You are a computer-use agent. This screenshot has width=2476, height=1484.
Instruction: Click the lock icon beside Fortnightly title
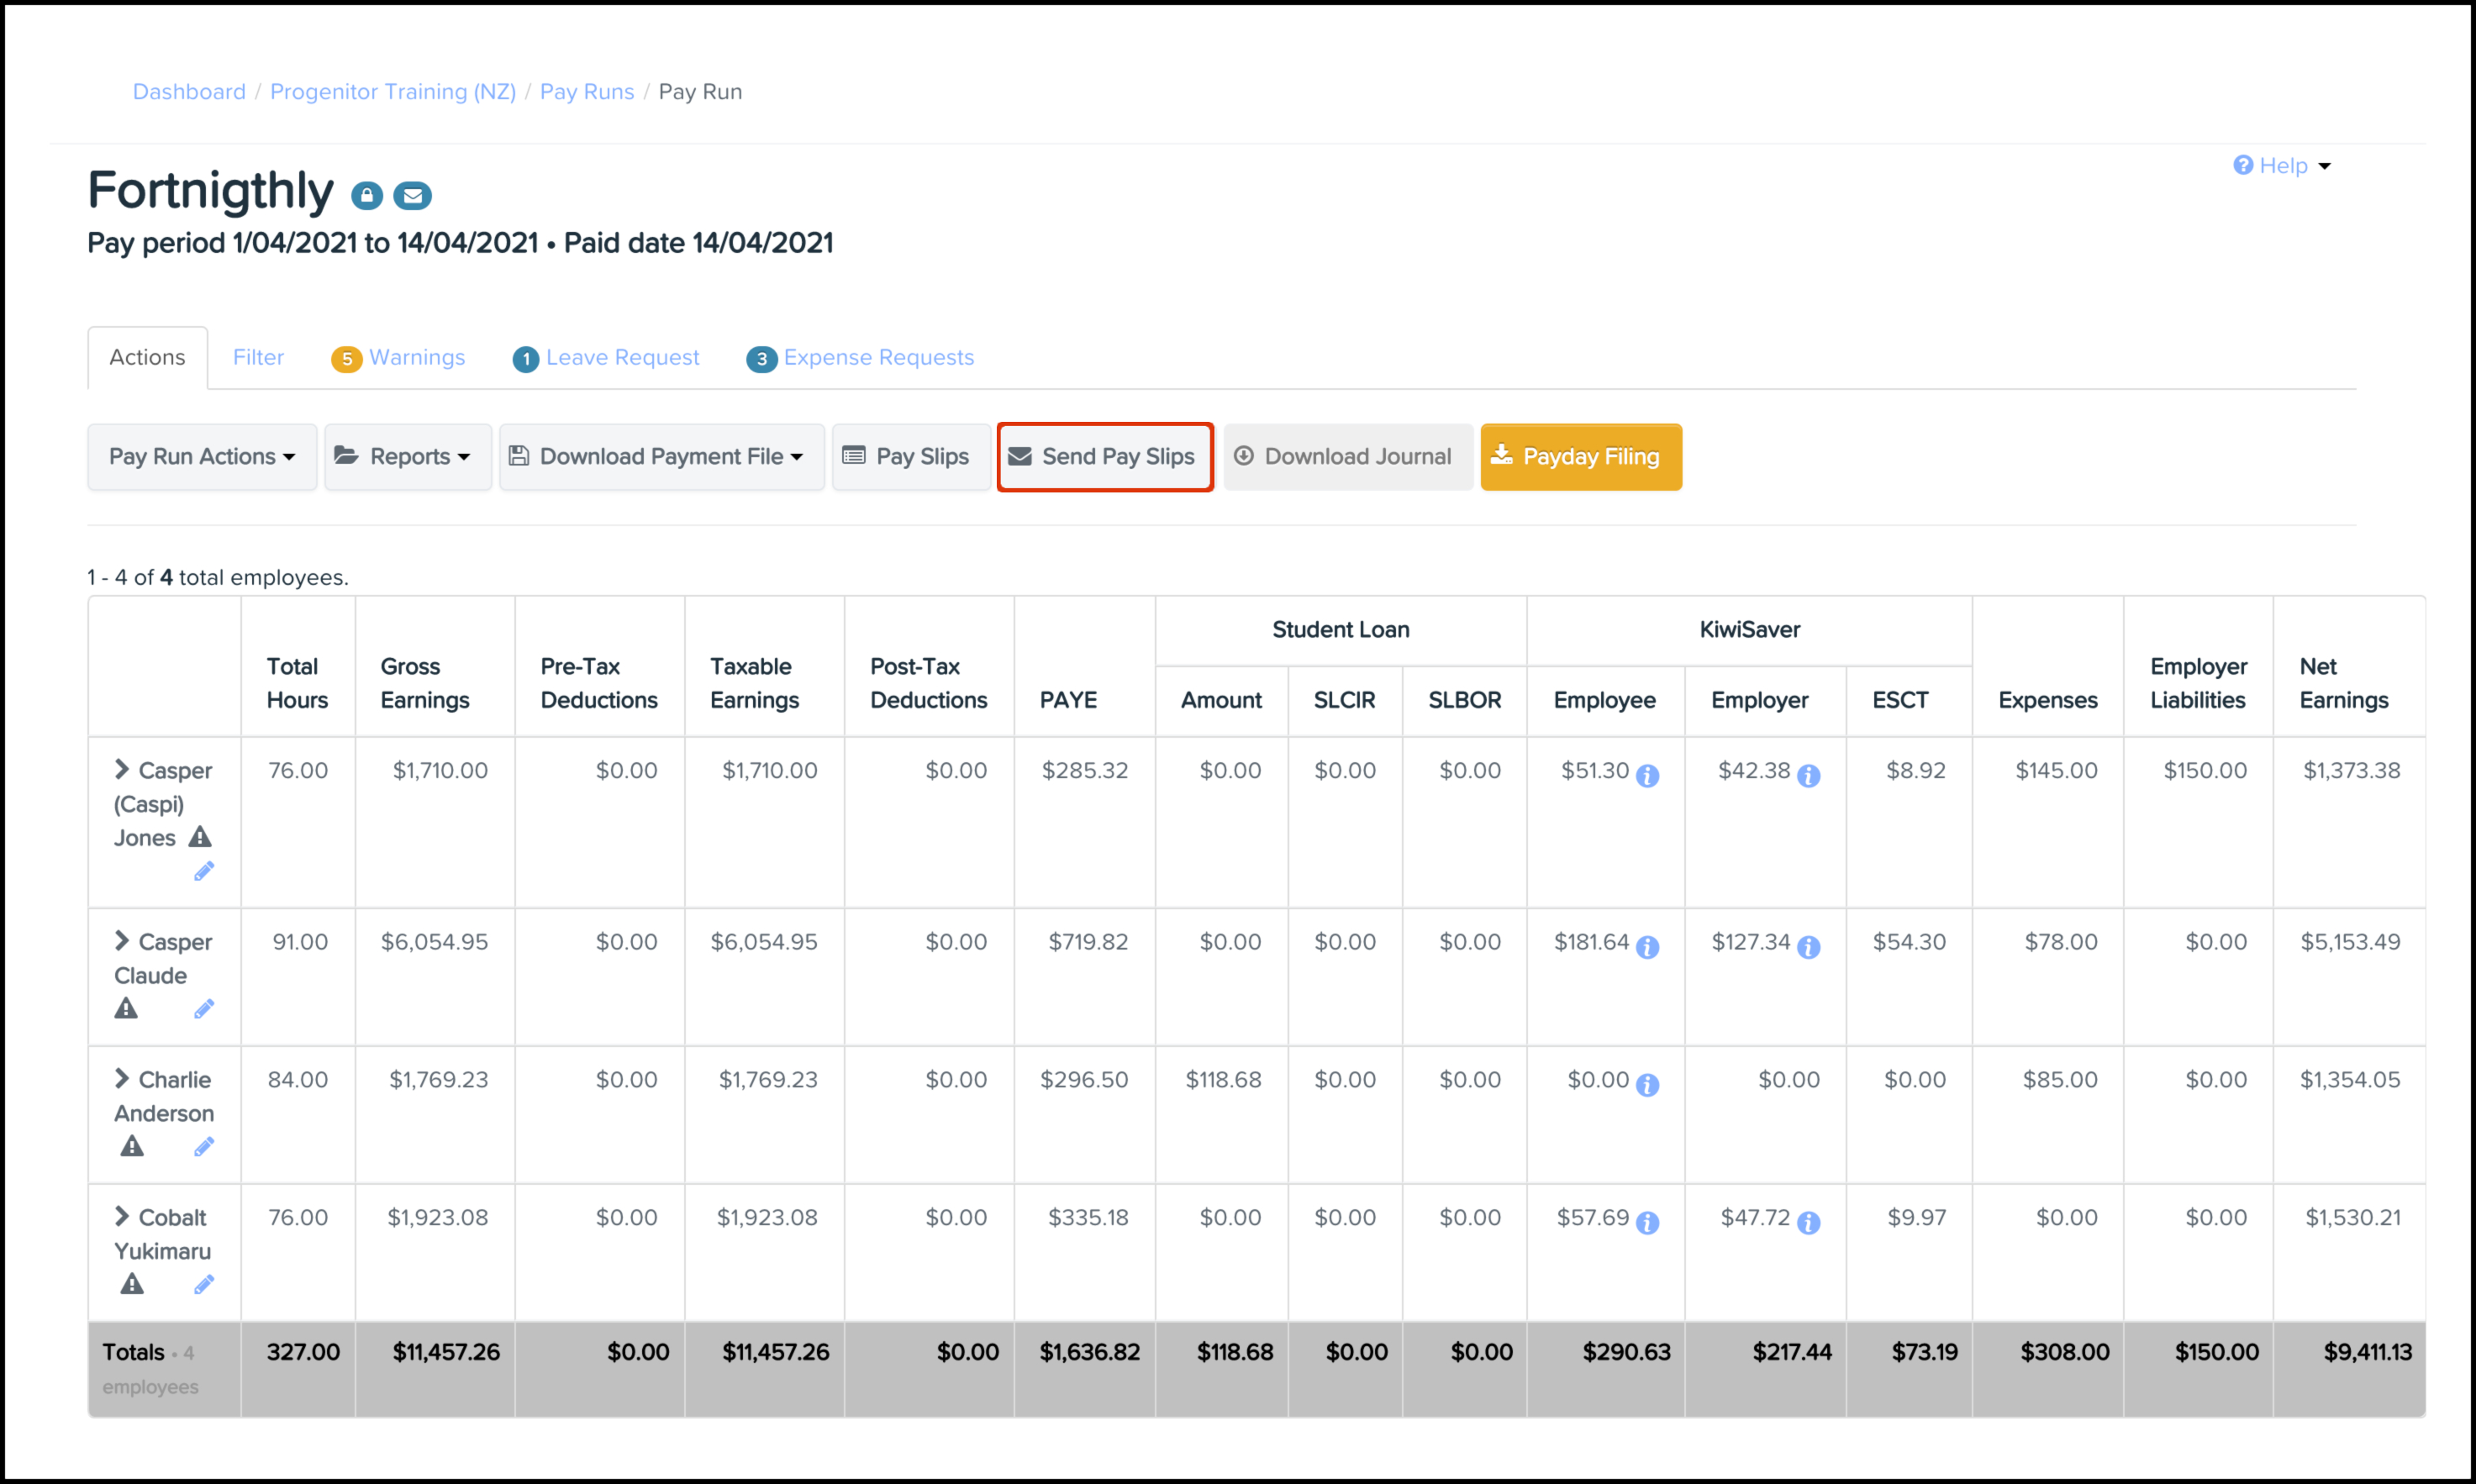(x=367, y=195)
